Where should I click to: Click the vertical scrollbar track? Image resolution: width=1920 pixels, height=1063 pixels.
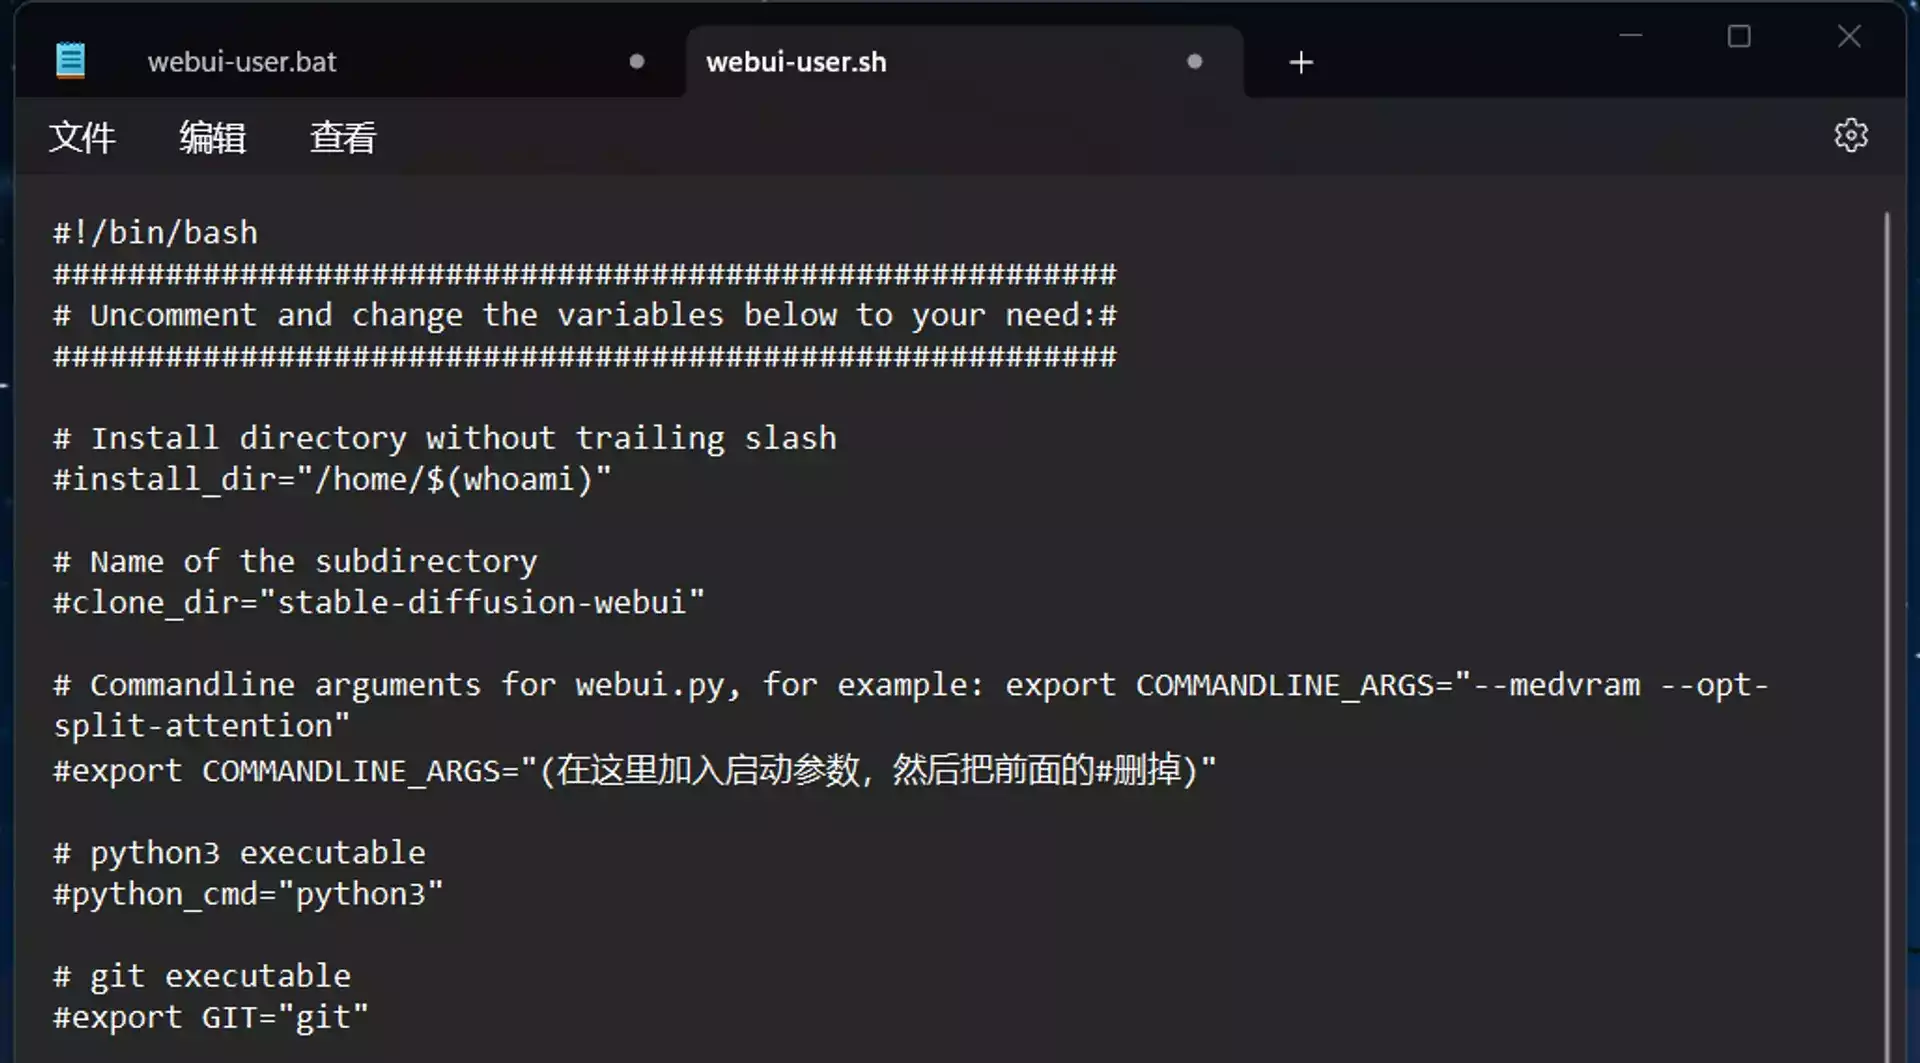pos(1887,636)
